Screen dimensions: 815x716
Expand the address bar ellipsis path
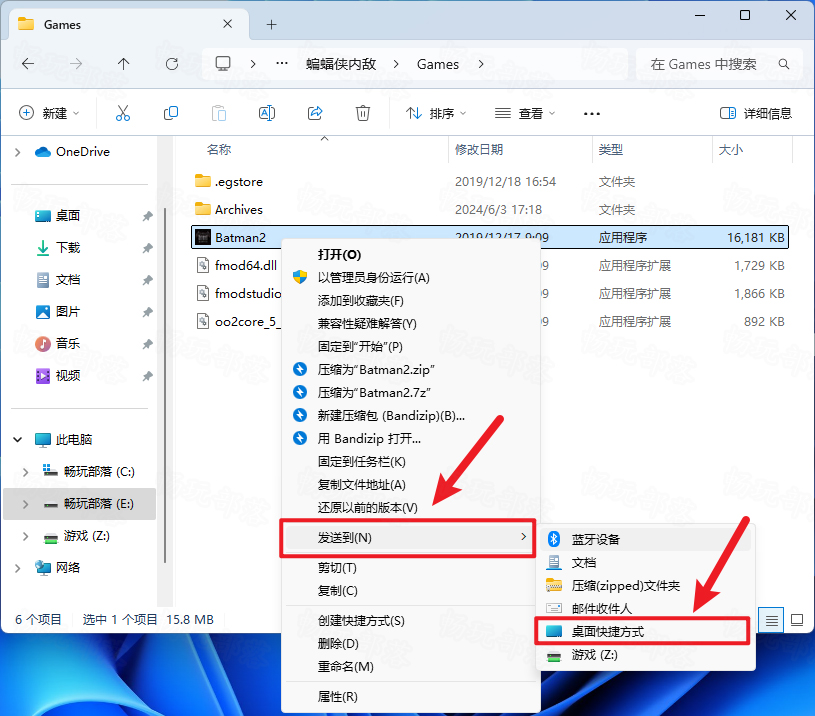pos(282,63)
